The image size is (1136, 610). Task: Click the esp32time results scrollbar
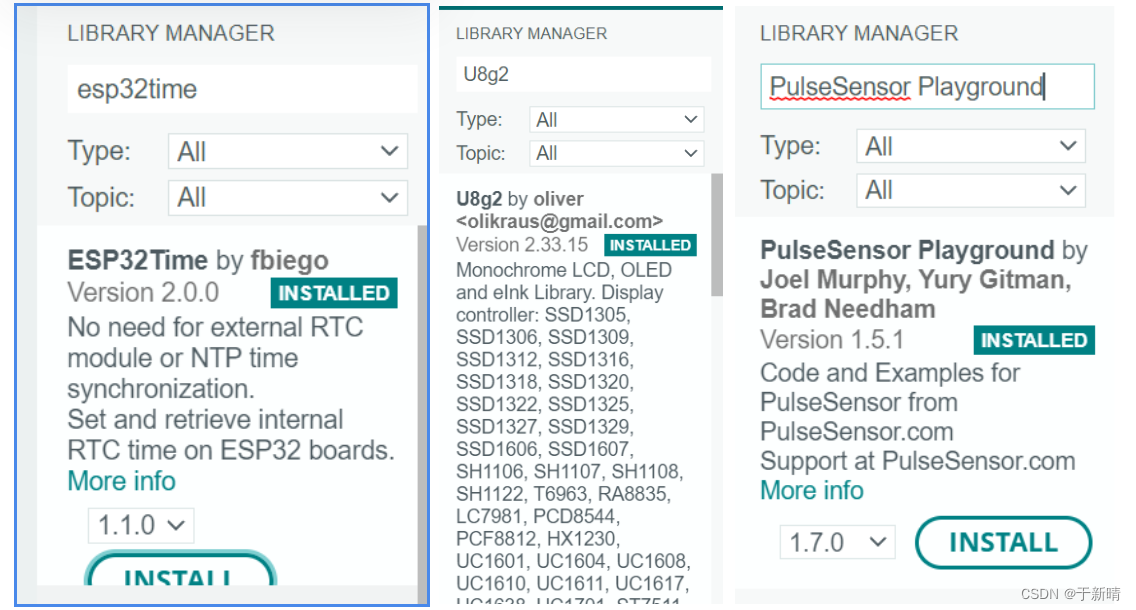(x=422, y=413)
